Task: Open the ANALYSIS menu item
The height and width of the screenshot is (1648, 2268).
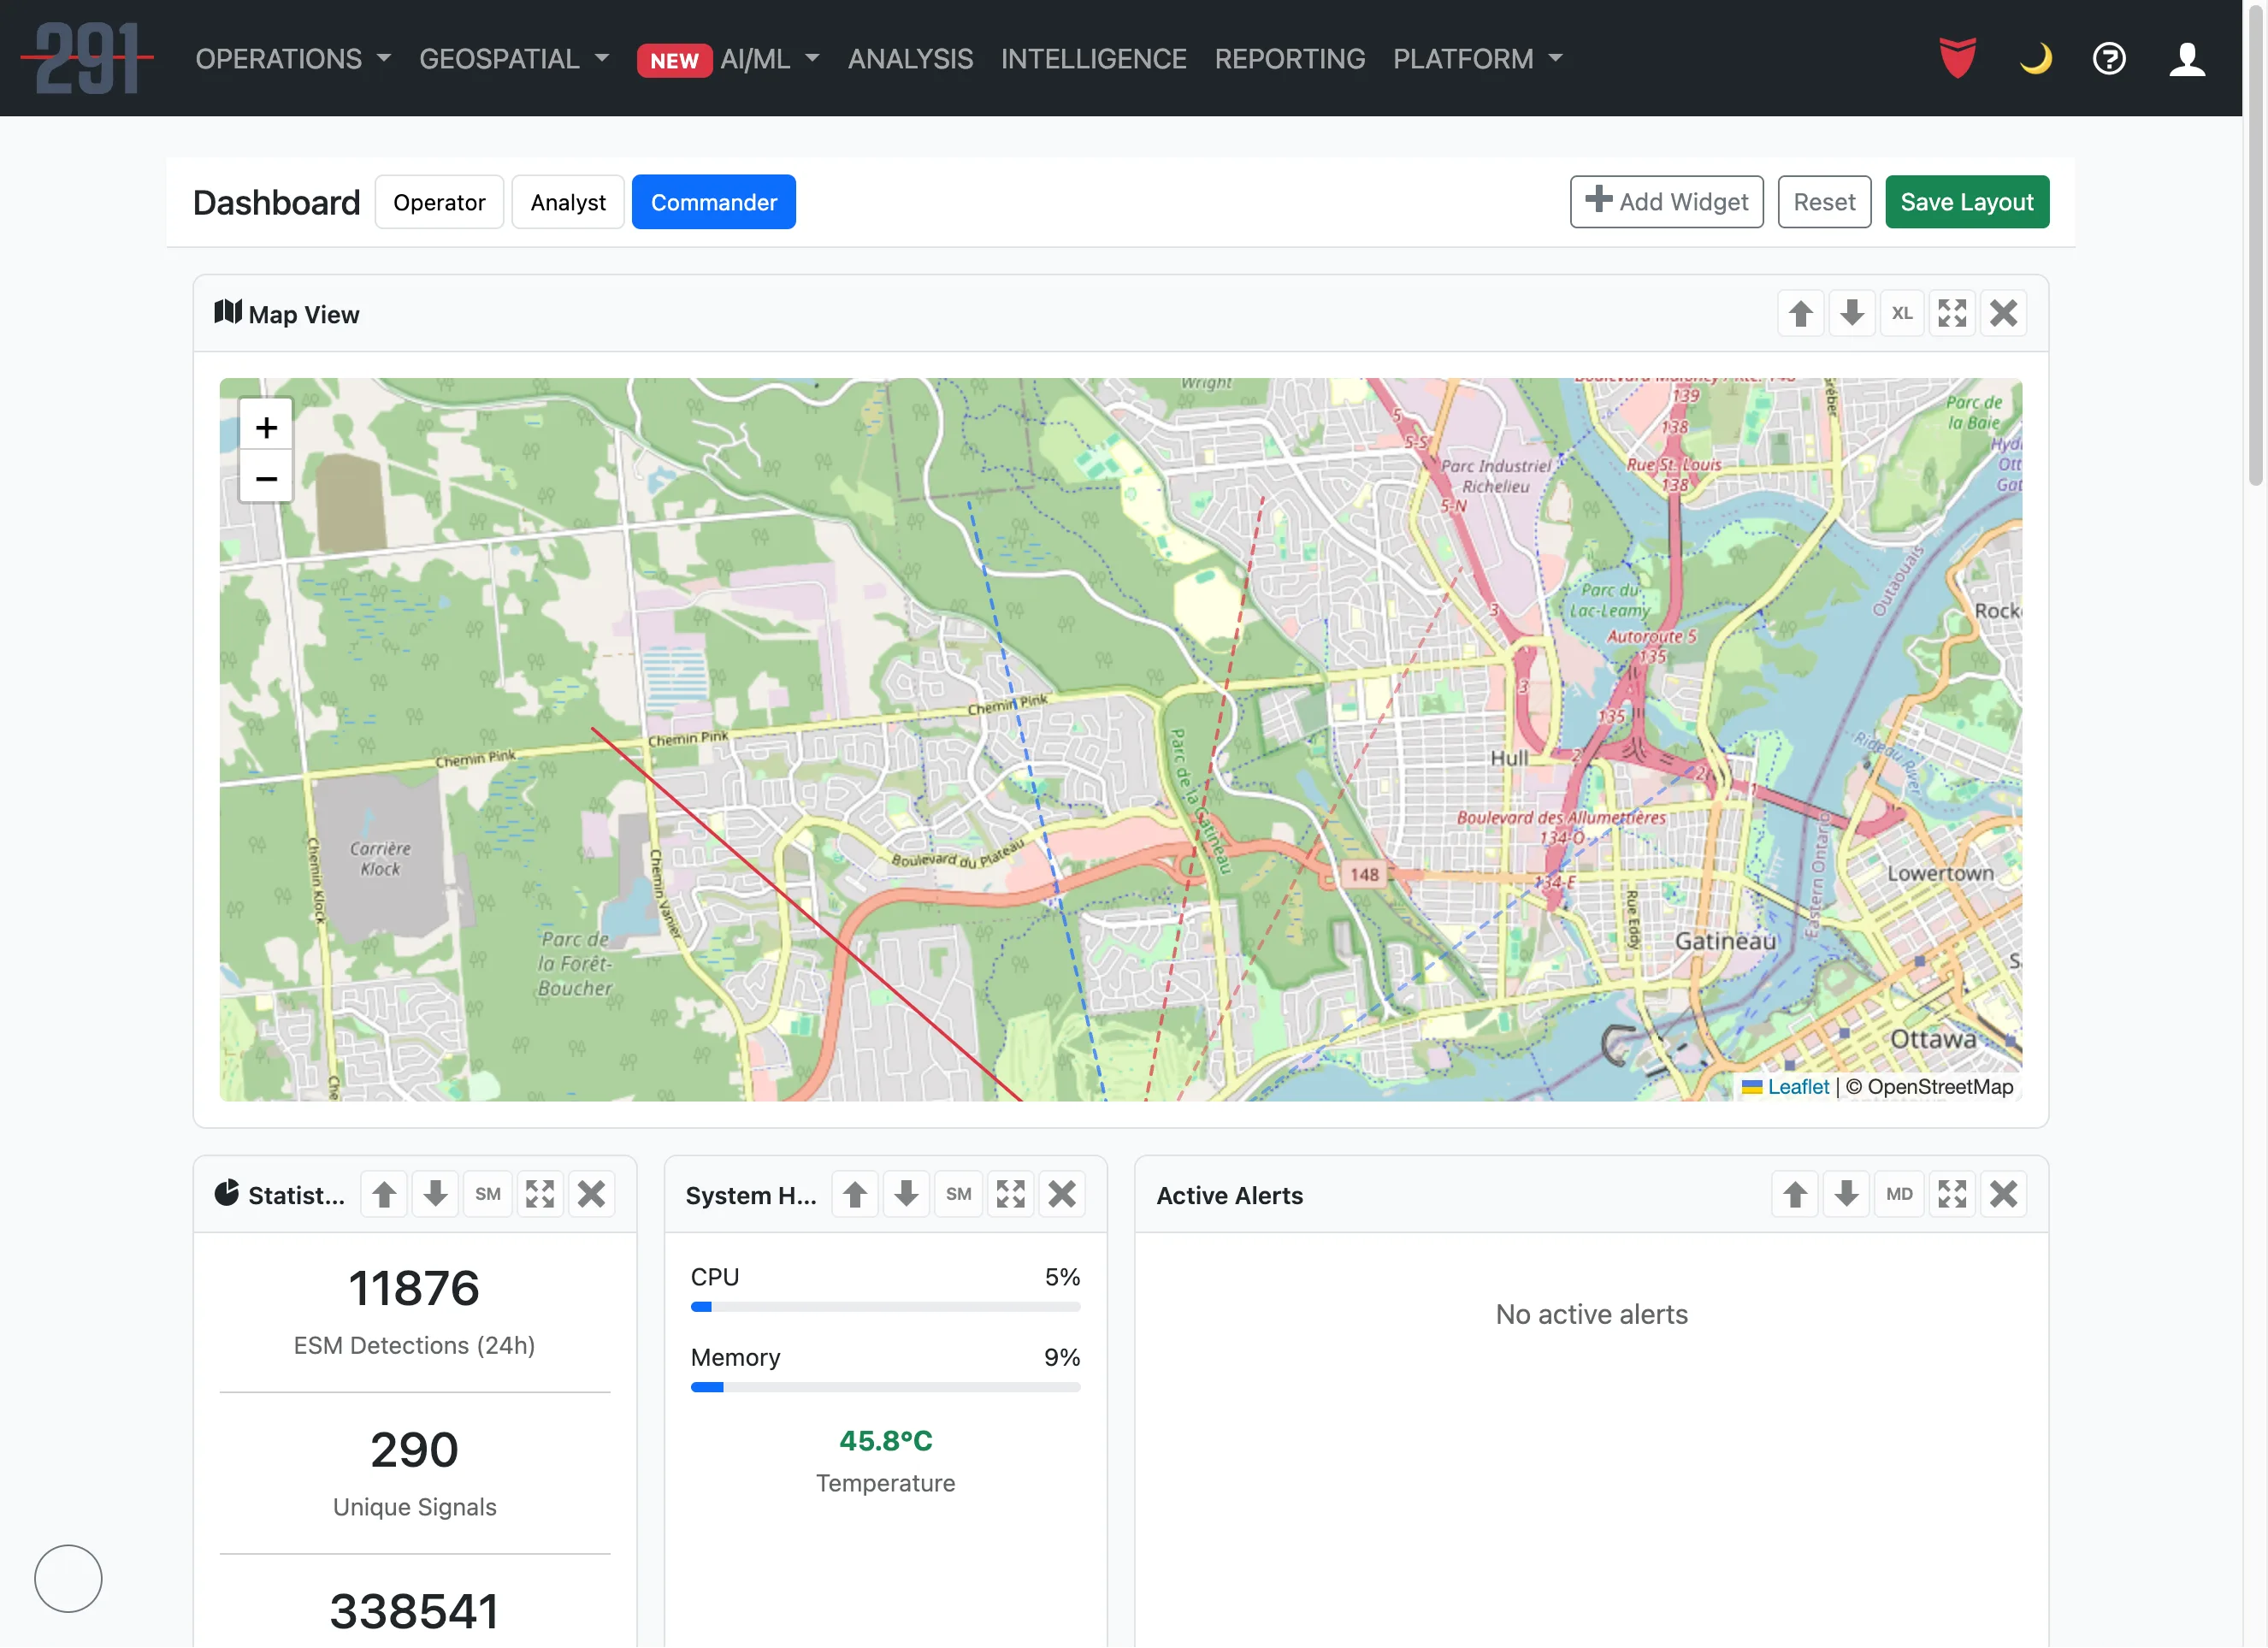Action: point(910,59)
